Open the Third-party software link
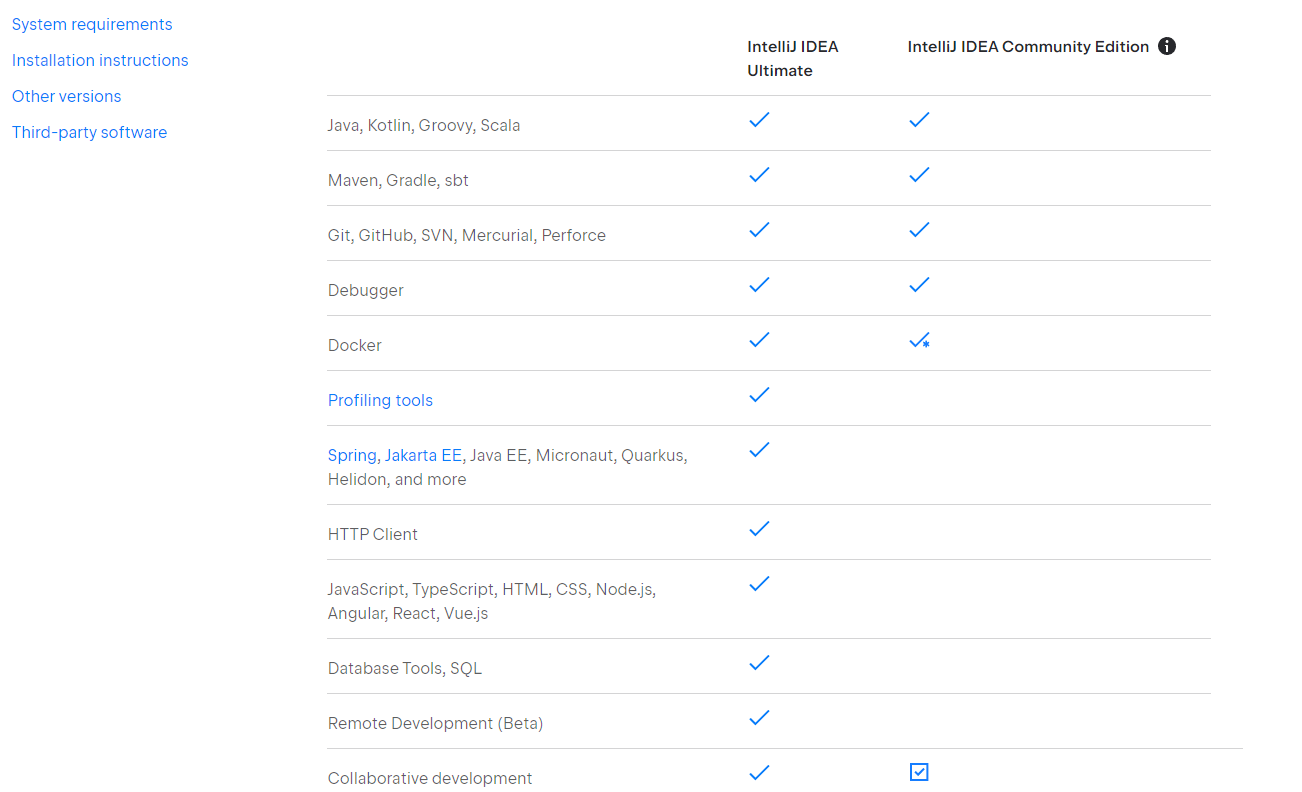The height and width of the screenshot is (792, 1302). coord(90,132)
